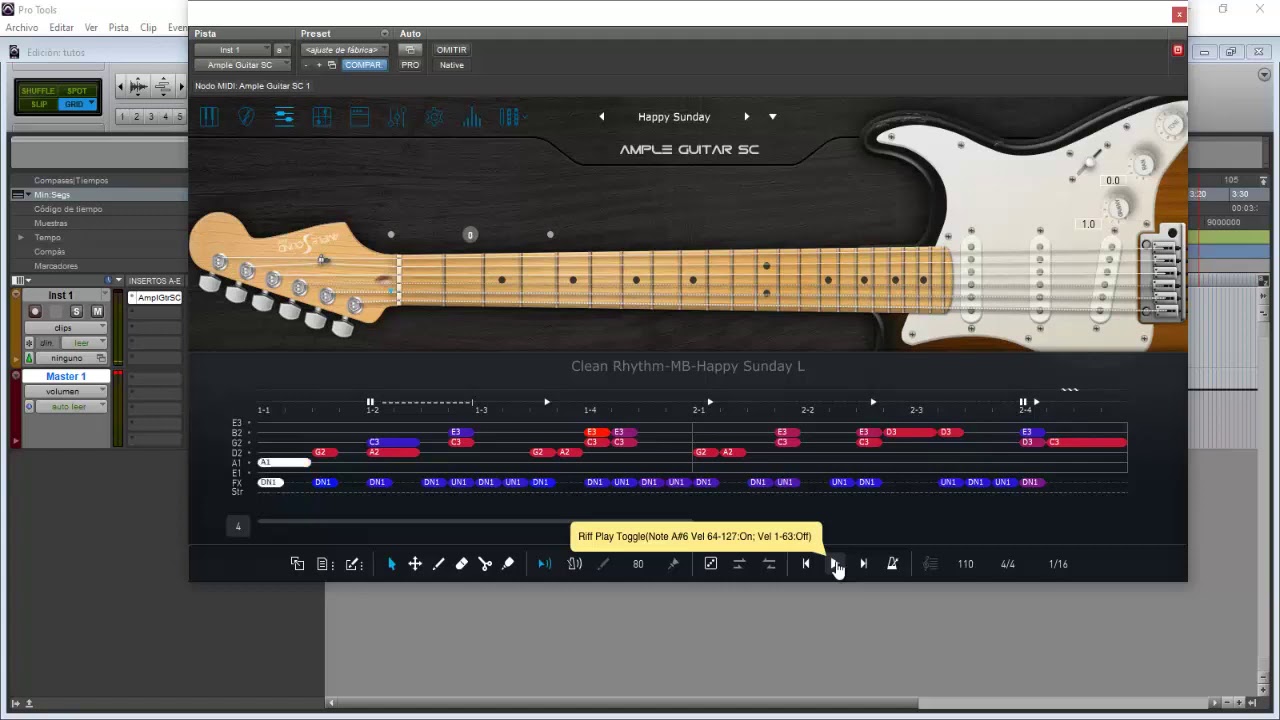The image size is (1280, 720).
Task: Select the scissors split tool in riffer
Action: (485, 564)
